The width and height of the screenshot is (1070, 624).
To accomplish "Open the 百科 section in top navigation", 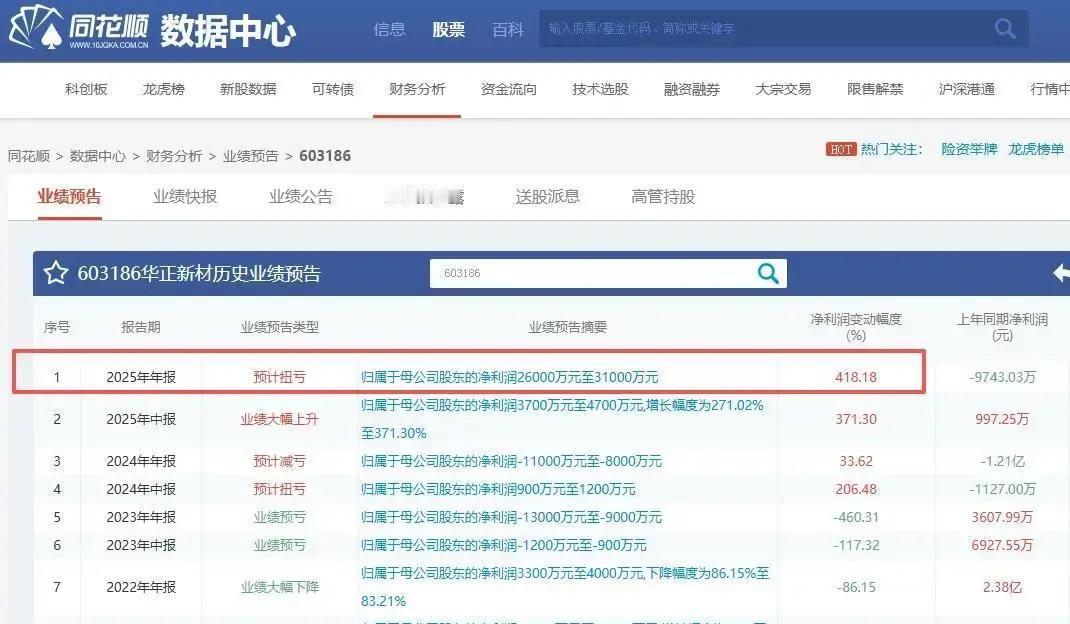I will 508,29.
